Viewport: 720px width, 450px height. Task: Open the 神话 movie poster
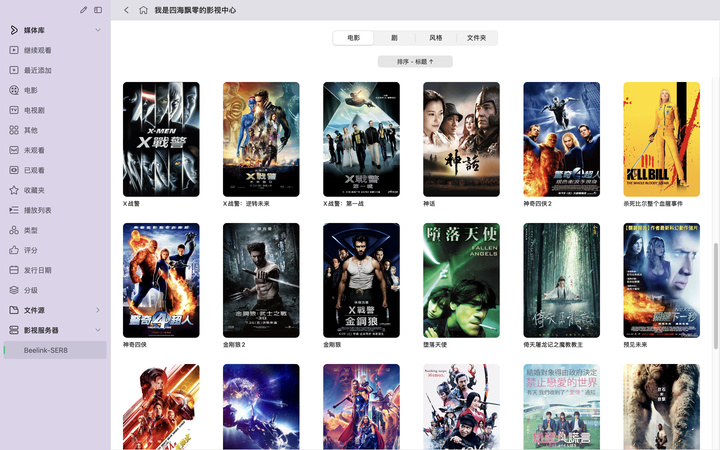coord(461,139)
